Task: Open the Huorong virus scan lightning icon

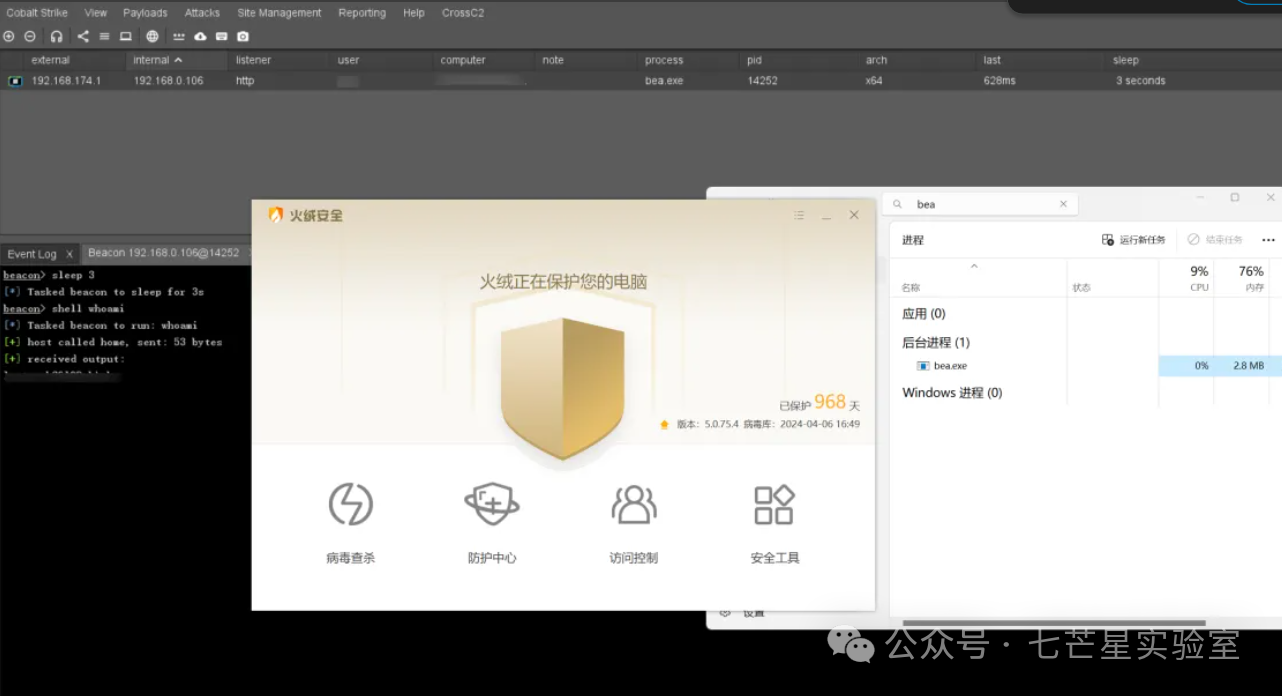Action: click(350, 504)
